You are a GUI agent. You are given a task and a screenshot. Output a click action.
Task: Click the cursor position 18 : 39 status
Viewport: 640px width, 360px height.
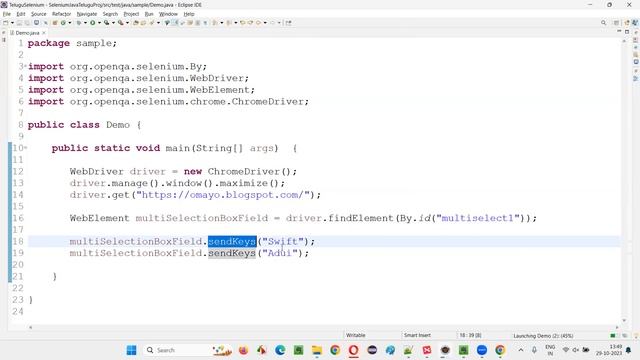click(470, 335)
